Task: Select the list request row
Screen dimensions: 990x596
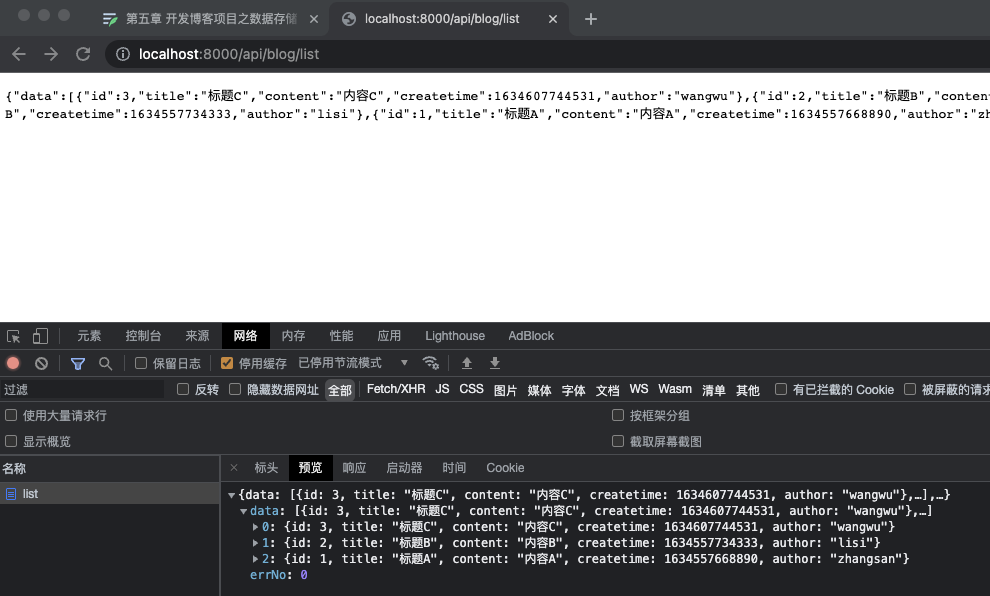Action: 110,494
